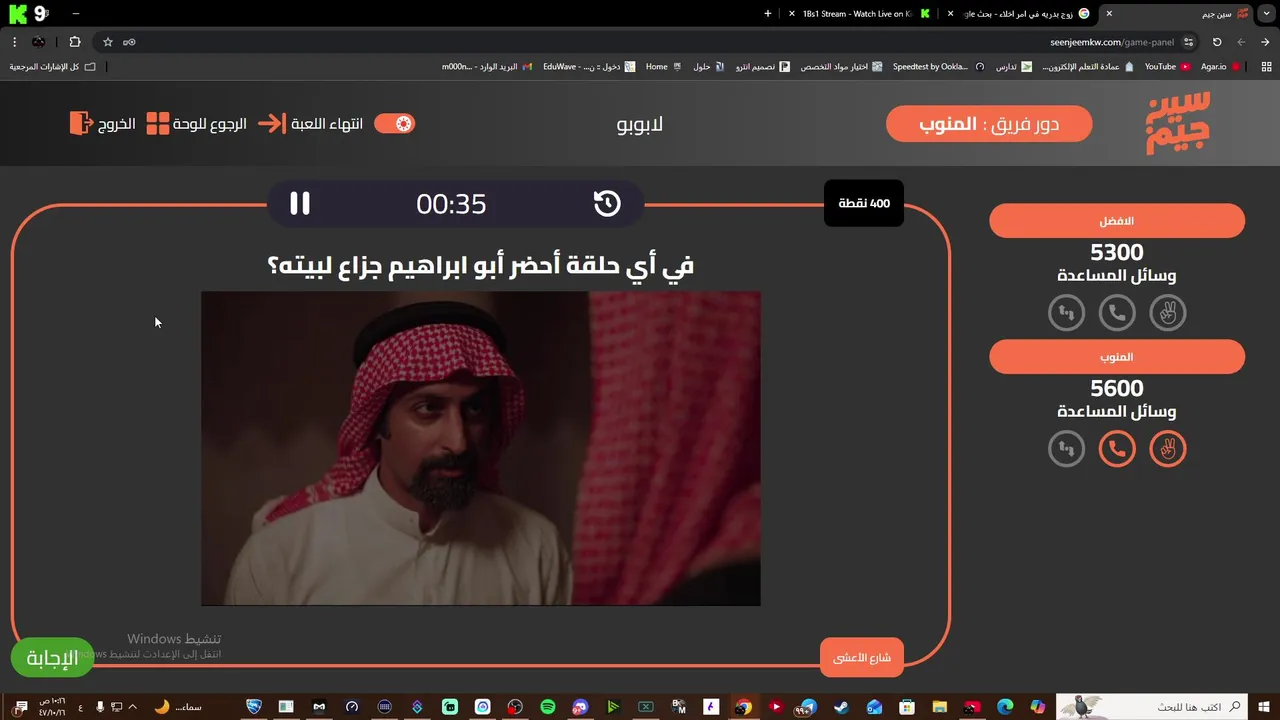The width and height of the screenshot is (1280, 720).
Task: Click the question image of the man
Action: (x=481, y=448)
